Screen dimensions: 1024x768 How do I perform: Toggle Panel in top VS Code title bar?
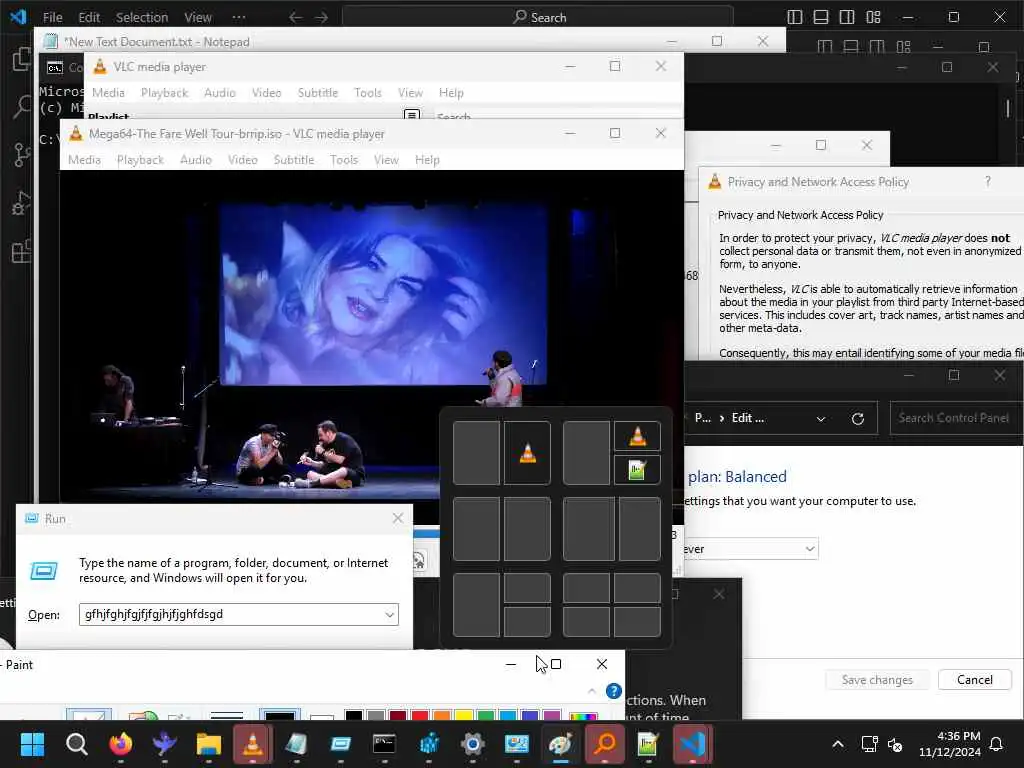pyautogui.click(x=821, y=17)
